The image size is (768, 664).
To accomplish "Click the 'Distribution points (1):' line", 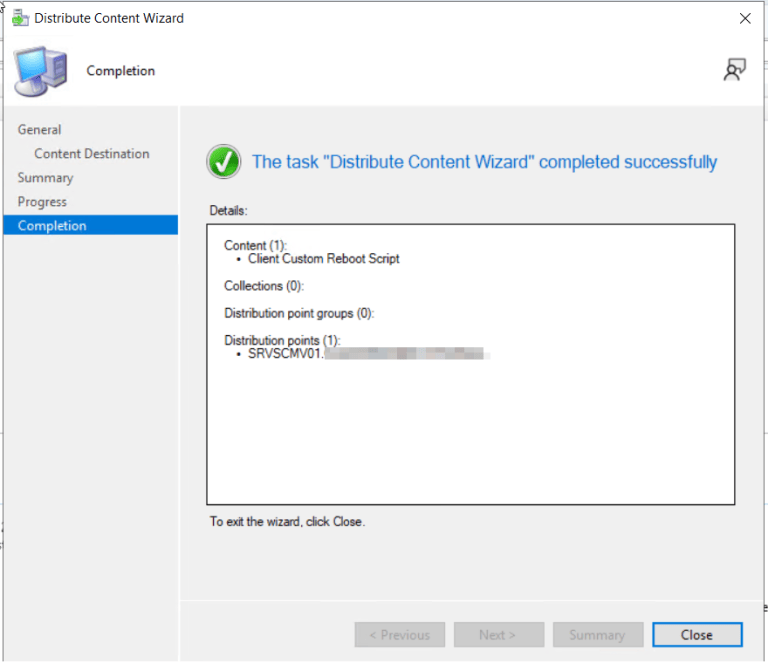I will (x=282, y=340).
